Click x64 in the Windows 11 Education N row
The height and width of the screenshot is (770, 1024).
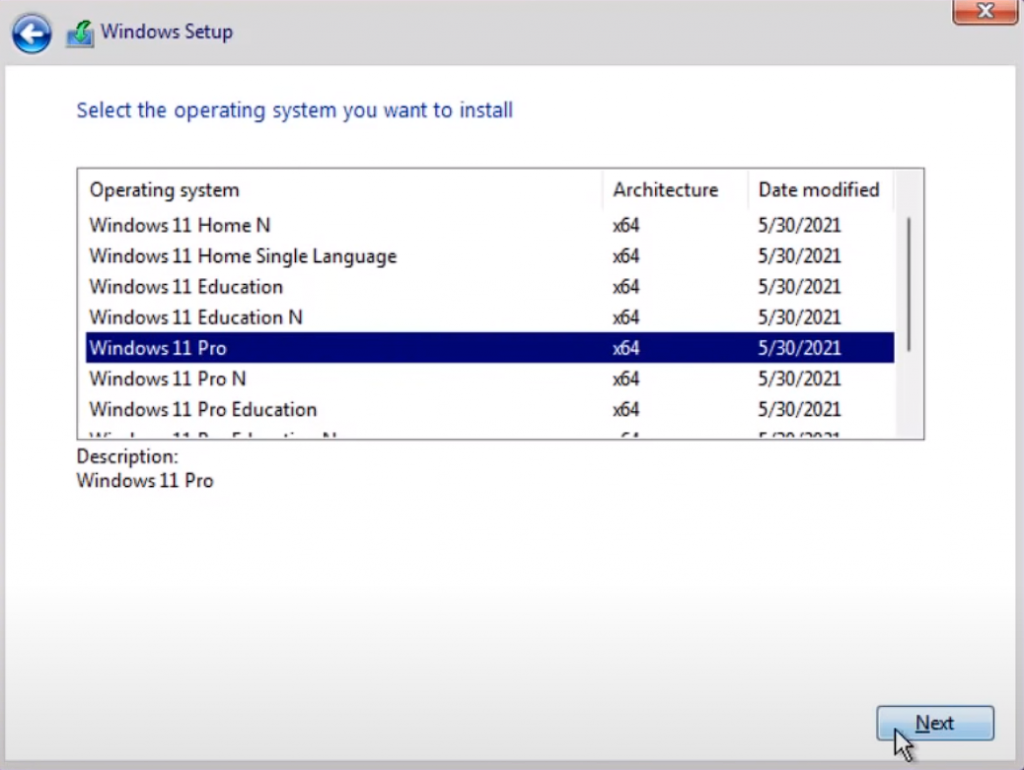pos(626,317)
